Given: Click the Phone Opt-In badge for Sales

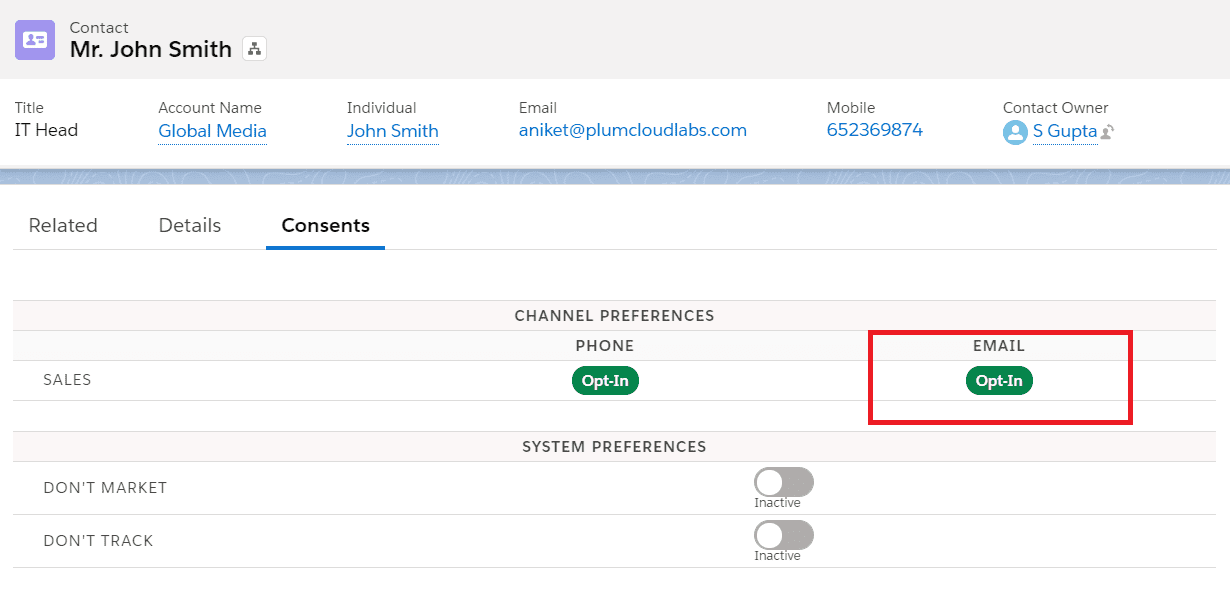Looking at the screenshot, I should pyautogui.click(x=605, y=381).
